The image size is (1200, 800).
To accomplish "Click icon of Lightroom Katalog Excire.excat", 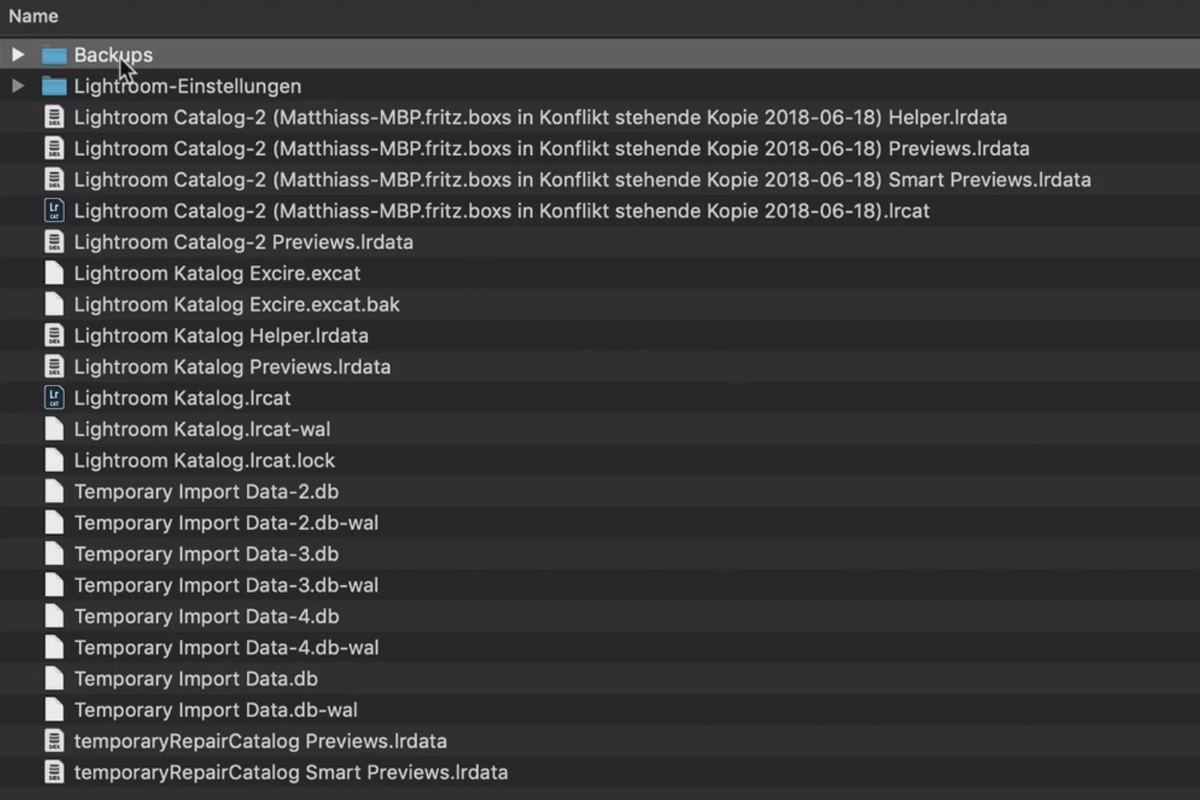I will [54, 273].
